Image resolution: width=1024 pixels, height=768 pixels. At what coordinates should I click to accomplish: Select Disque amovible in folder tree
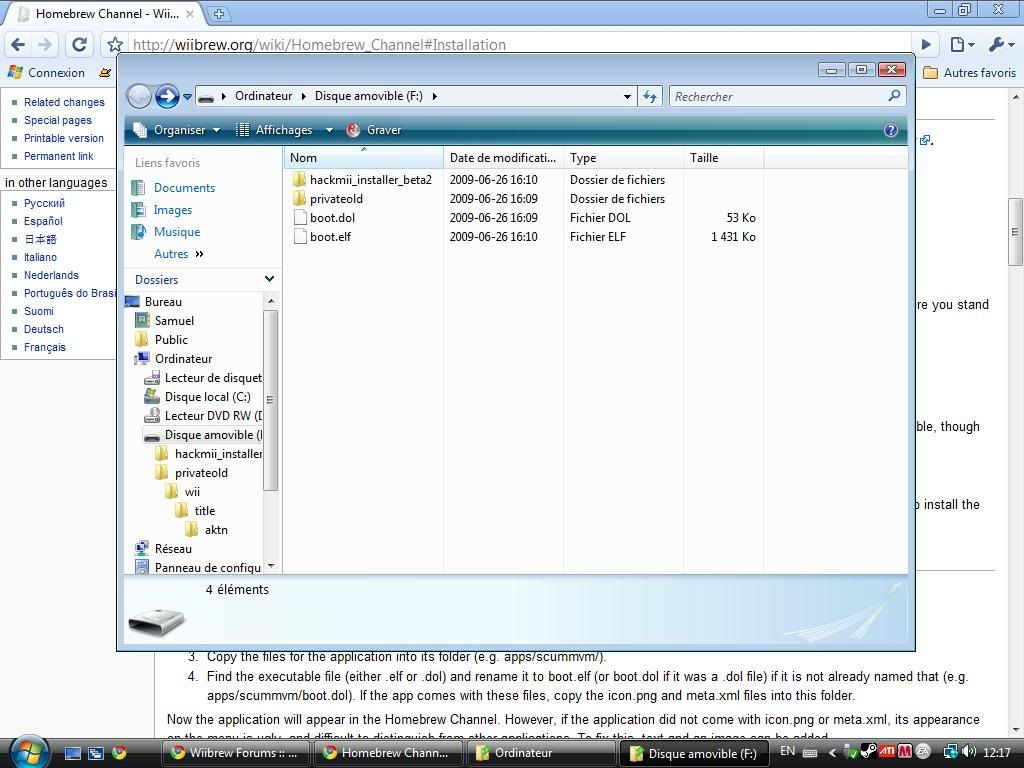213,435
